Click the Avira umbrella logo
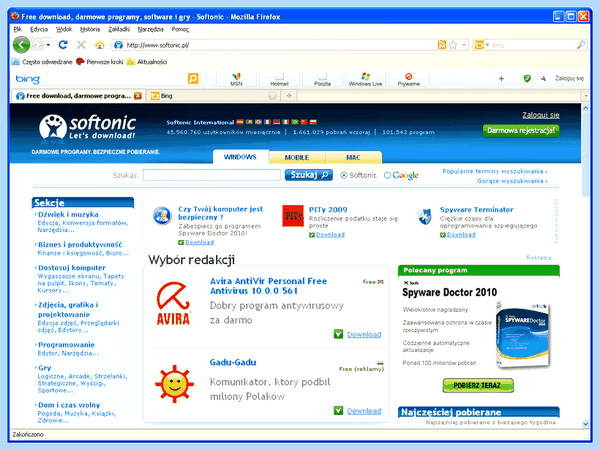The image size is (600, 450). click(173, 303)
